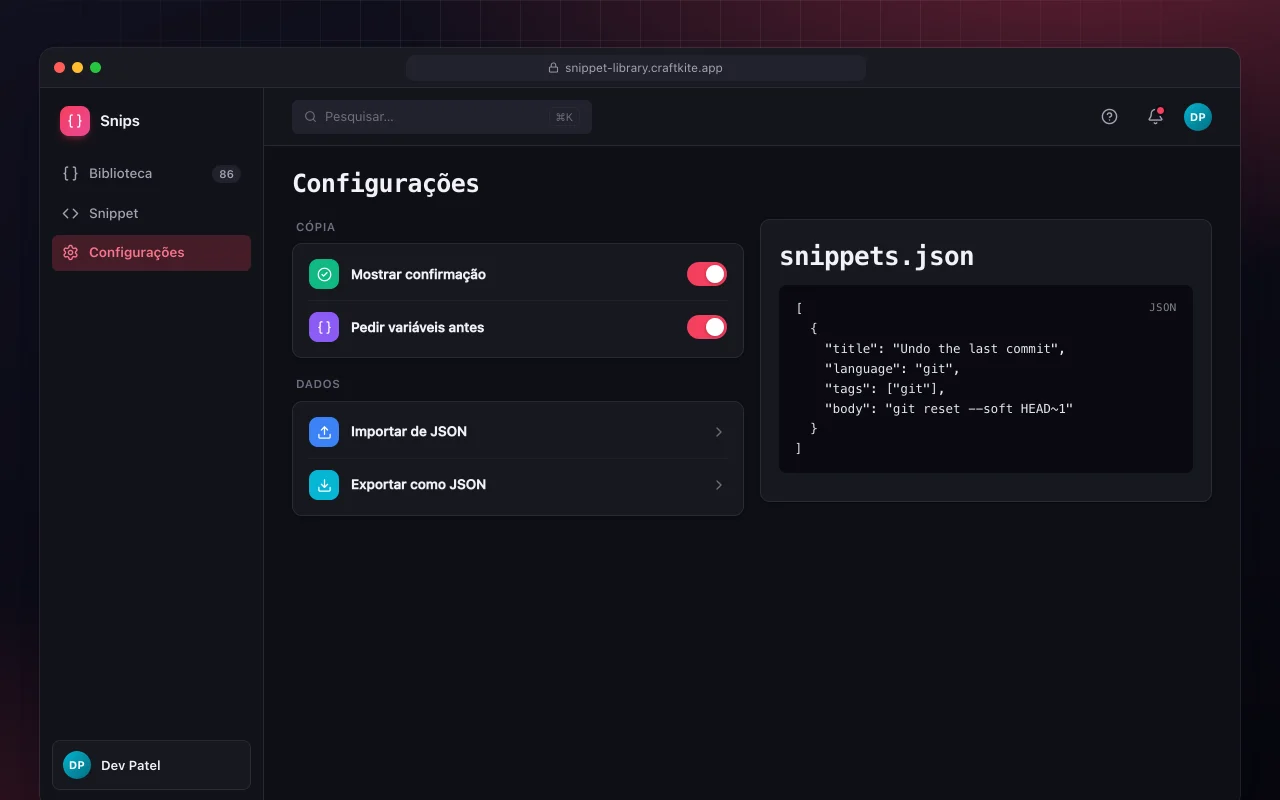Click the braces icon next to Biblioteca
The width and height of the screenshot is (1280, 800).
[x=70, y=173]
